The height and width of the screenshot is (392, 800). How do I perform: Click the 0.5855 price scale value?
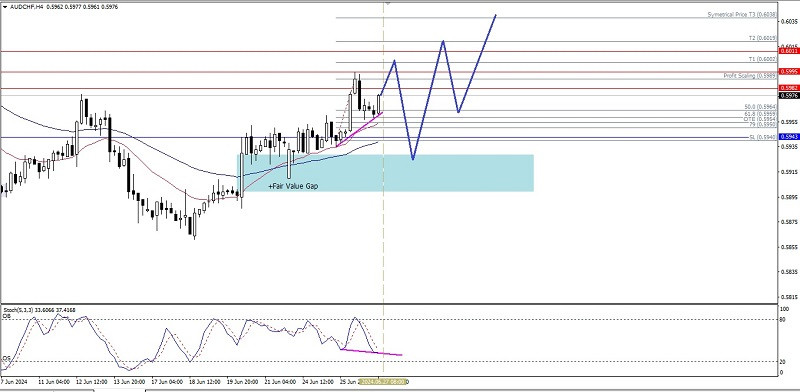(788, 247)
